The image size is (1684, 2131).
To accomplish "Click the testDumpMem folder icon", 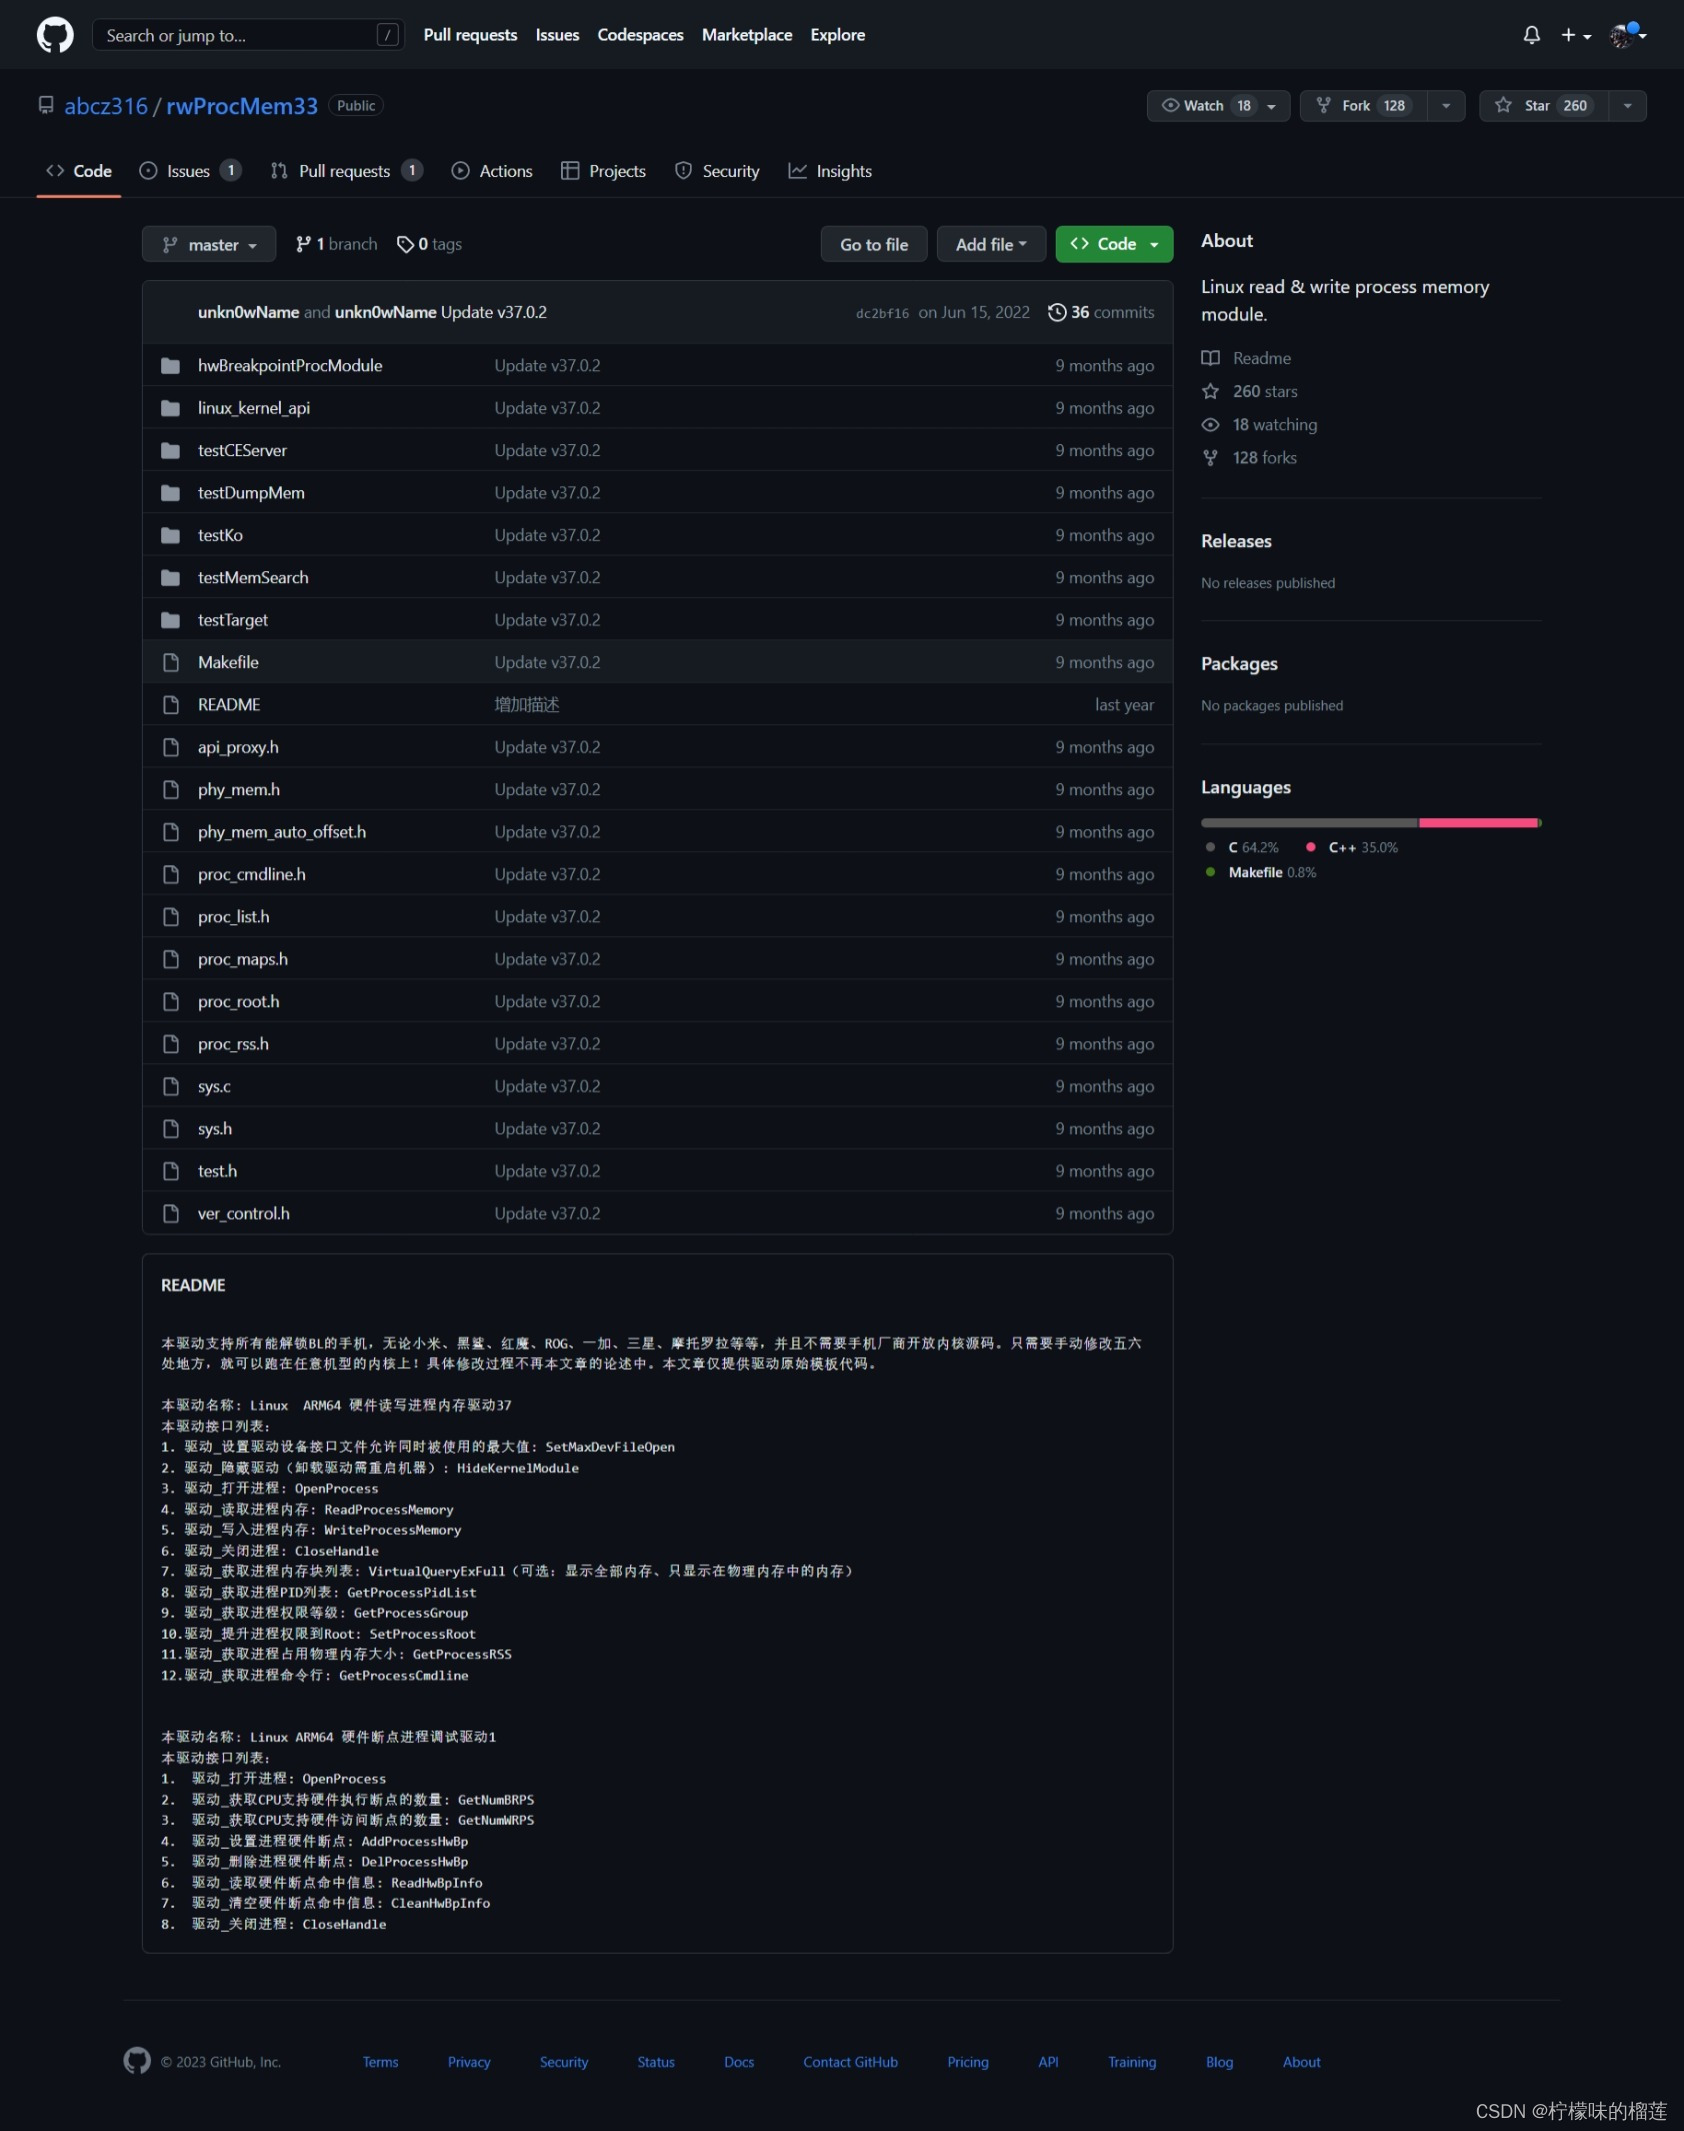I will 171,493.
